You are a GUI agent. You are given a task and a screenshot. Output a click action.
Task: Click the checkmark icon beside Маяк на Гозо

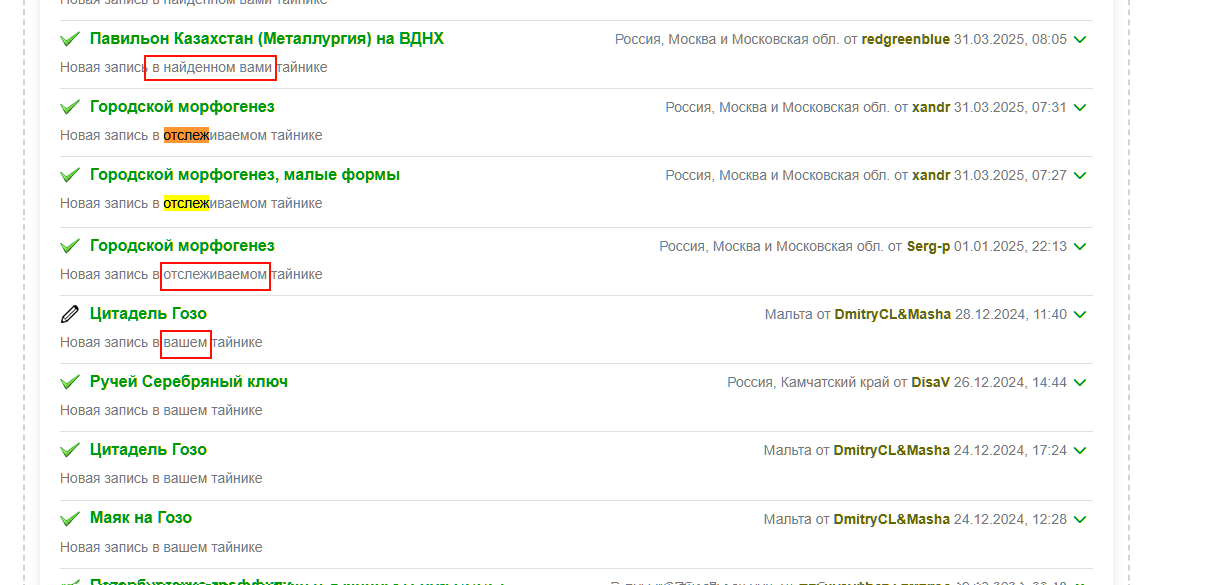click(69, 518)
